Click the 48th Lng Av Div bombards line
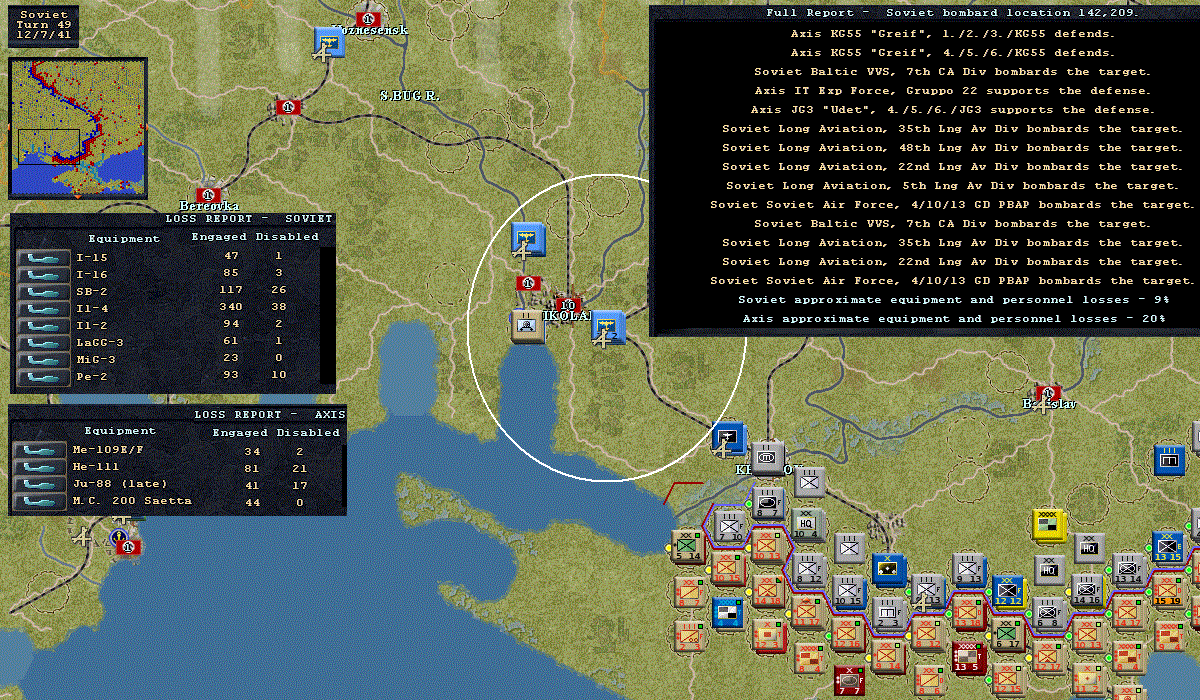The width and height of the screenshot is (1200, 700). pos(951,148)
